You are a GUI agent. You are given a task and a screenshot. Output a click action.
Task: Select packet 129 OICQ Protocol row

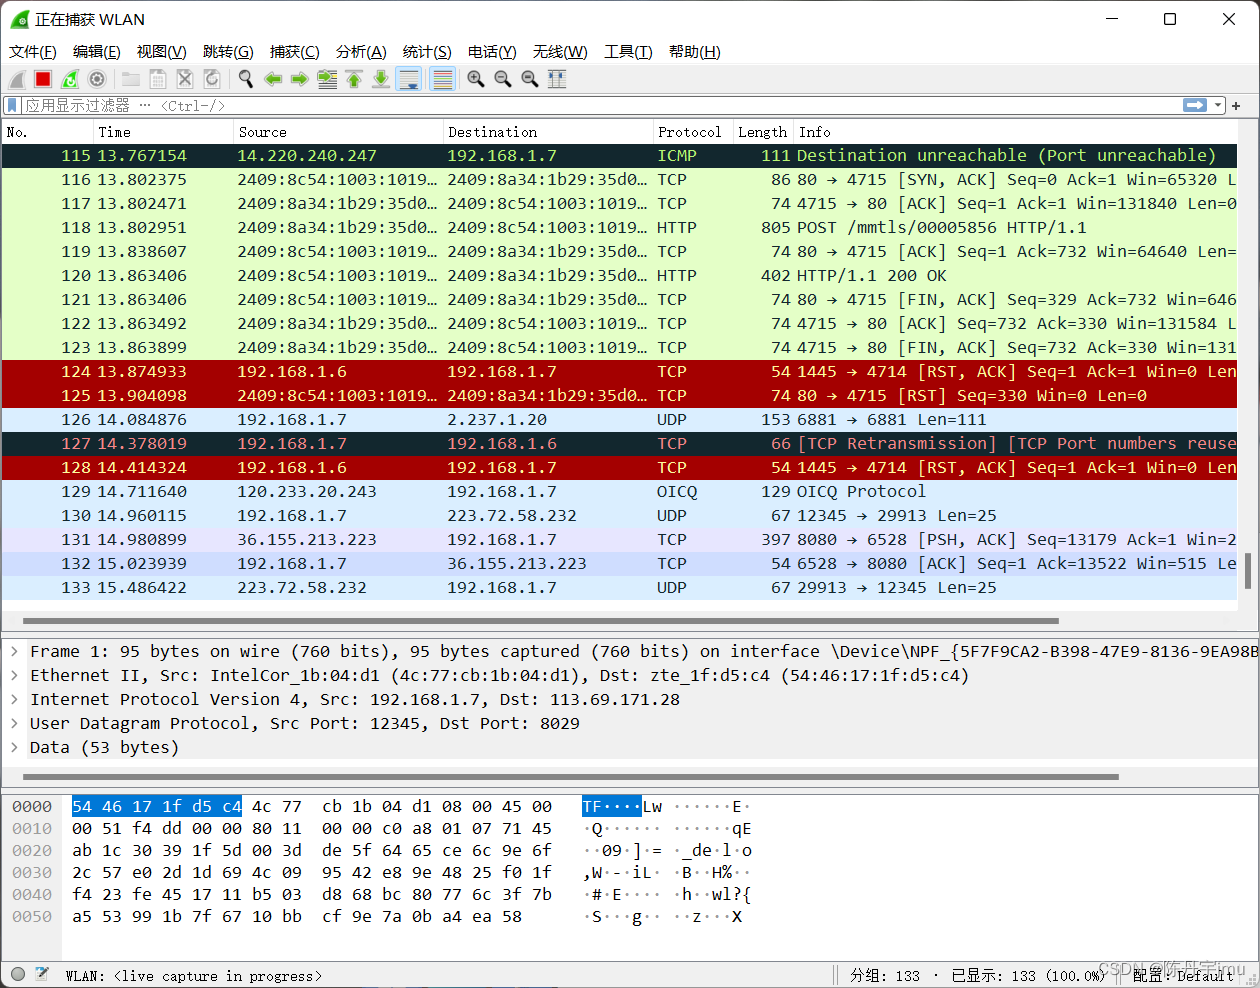(620, 492)
